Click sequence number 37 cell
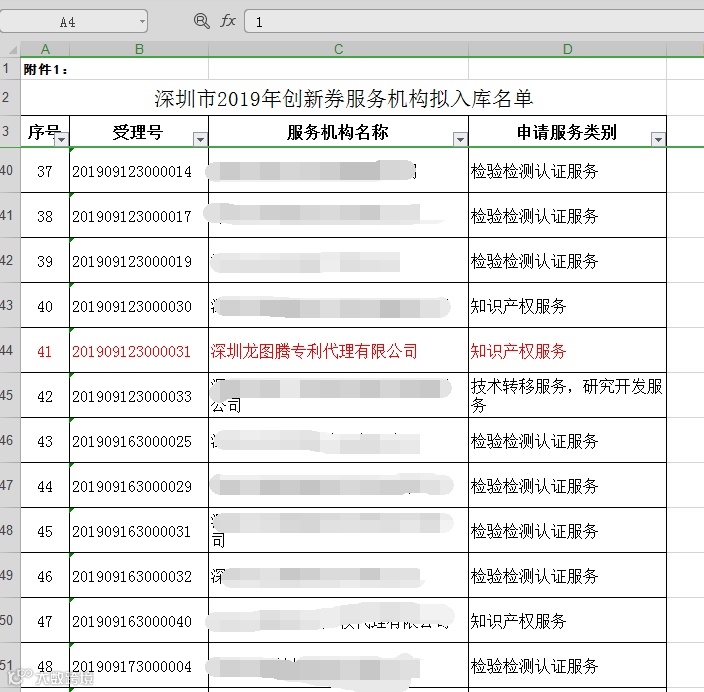704x692 pixels. click(x=45, y=171)
